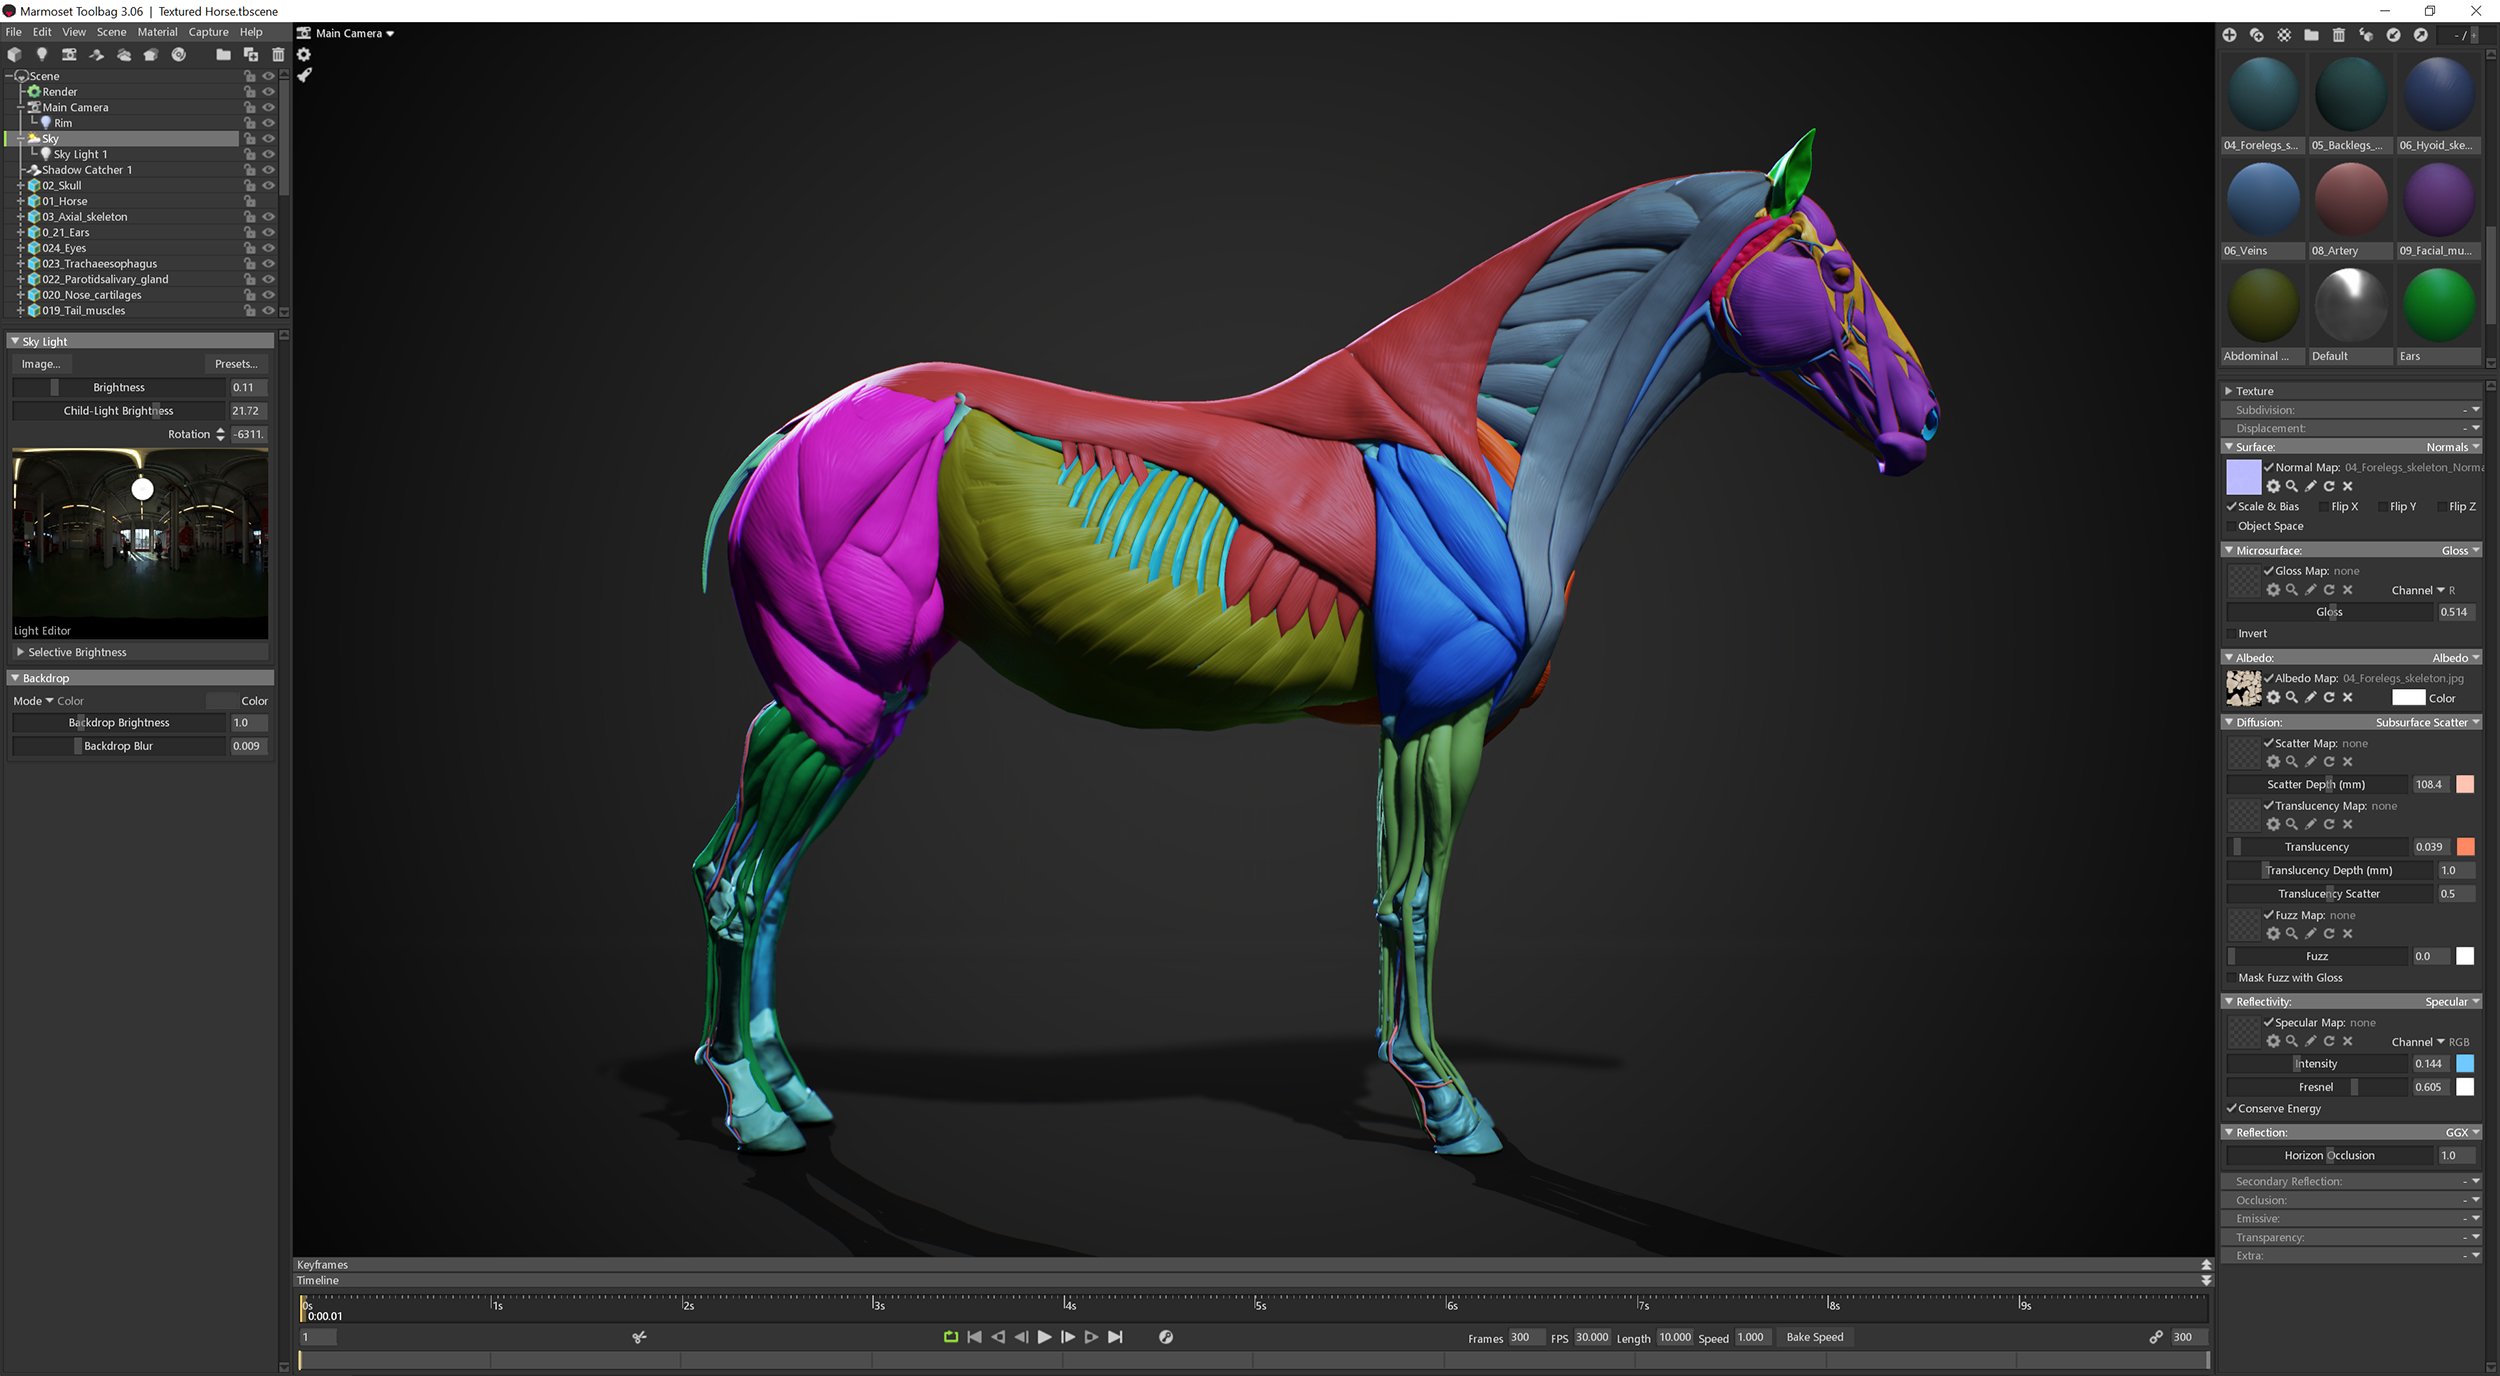
Task: Open the delete material trash icon
Action: (2338, 35)
